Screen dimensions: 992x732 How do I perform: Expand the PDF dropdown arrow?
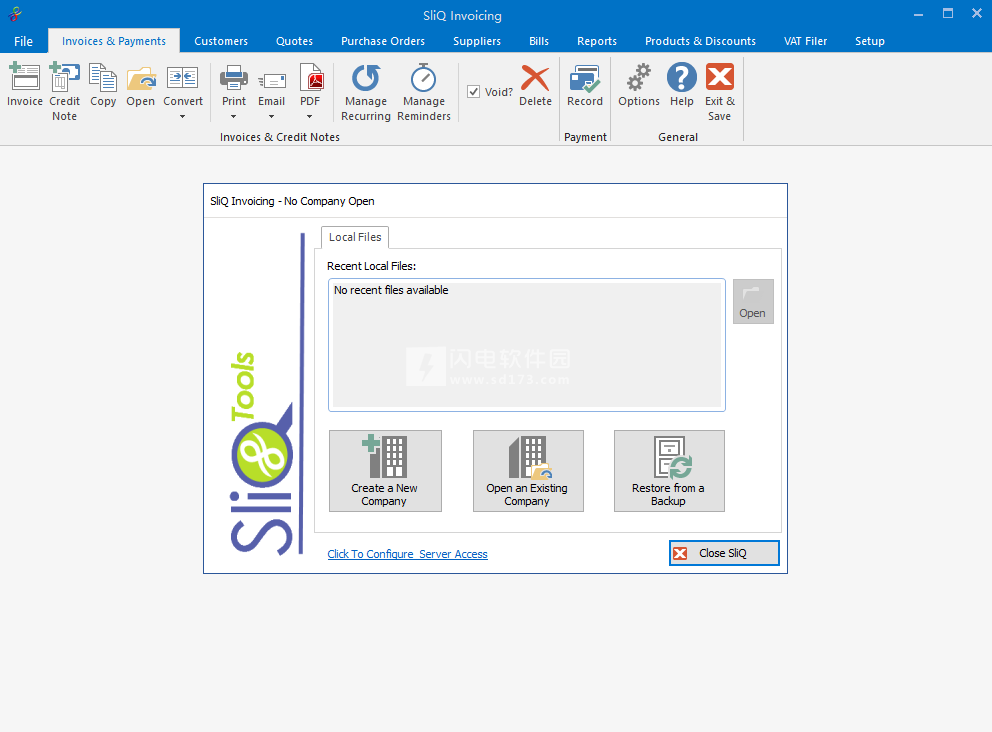[x=309, y=116]
